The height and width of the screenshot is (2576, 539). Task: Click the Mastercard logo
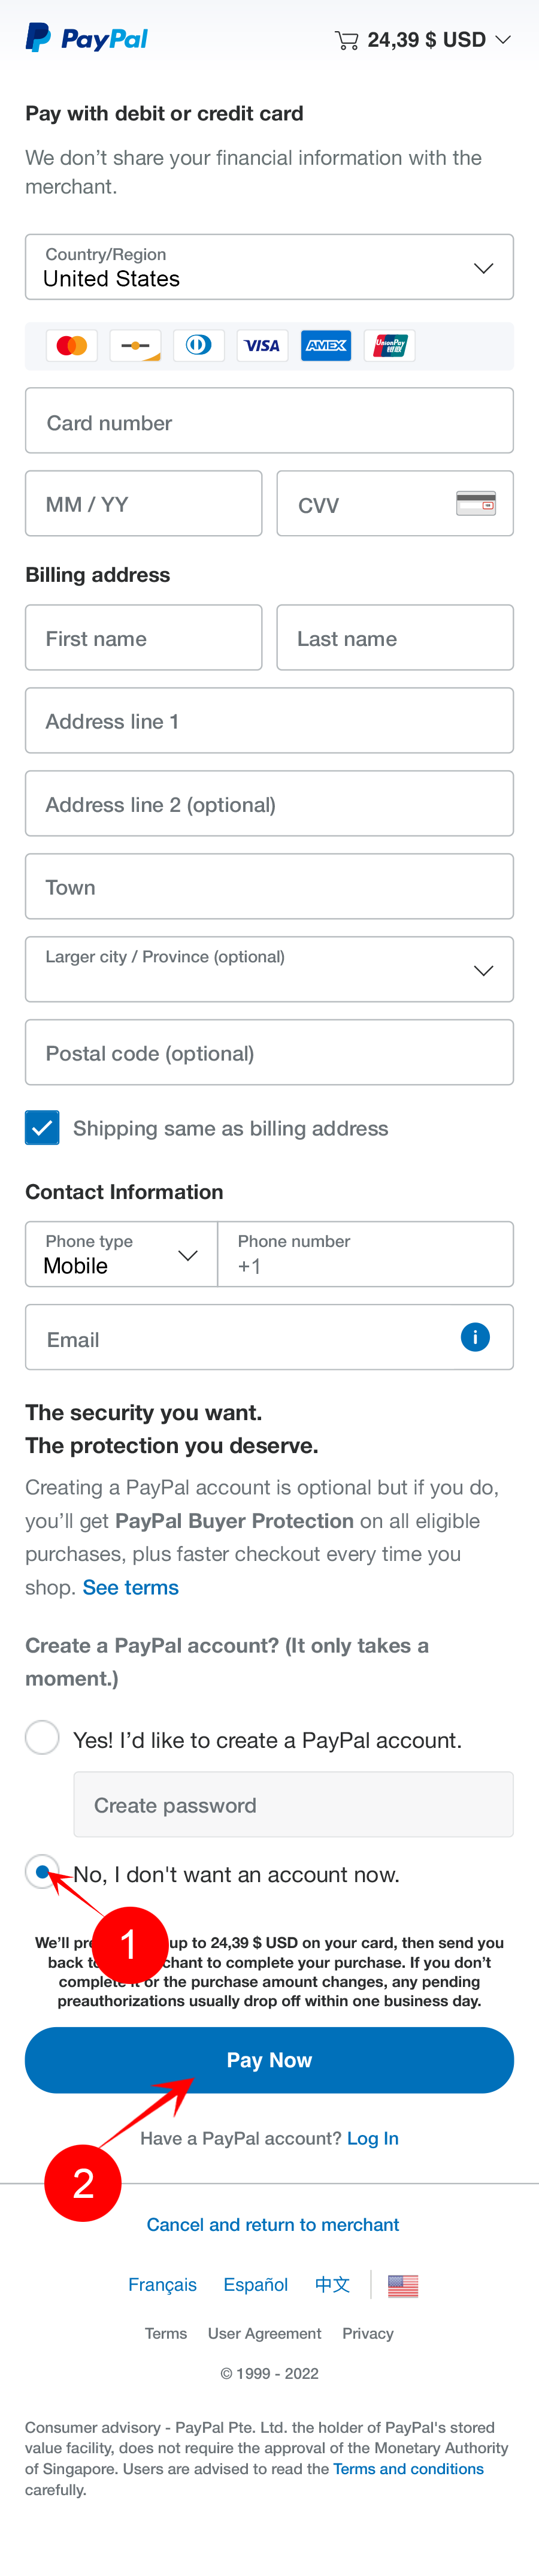[x=72, y=346]
